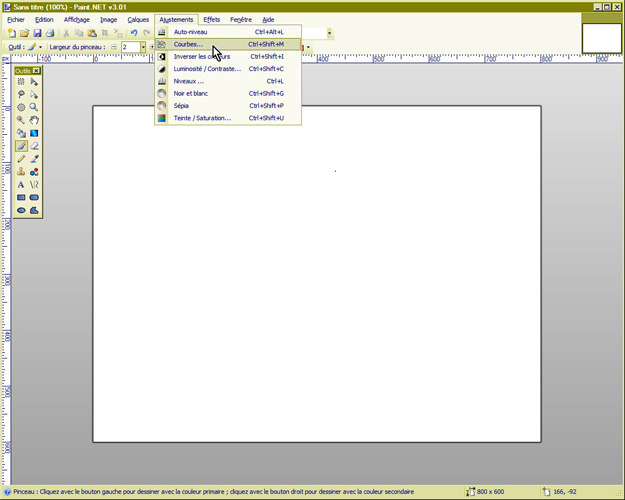Open the Calques menu
Screen dimensions: 625x500
click(x=138, y=19)
